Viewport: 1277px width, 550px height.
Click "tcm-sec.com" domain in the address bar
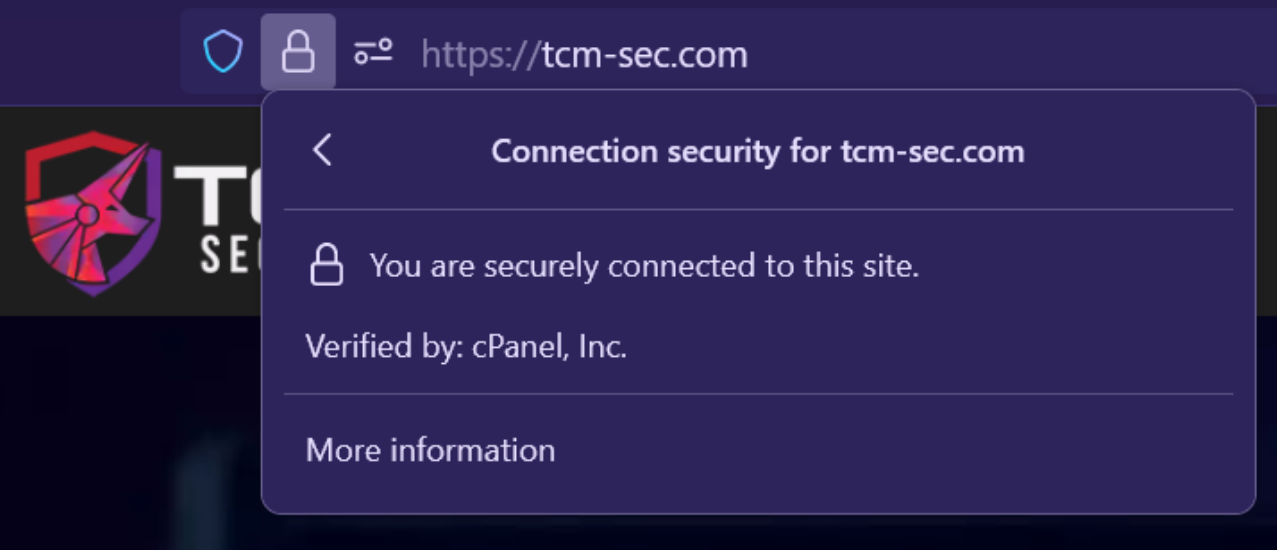[644, 53]
